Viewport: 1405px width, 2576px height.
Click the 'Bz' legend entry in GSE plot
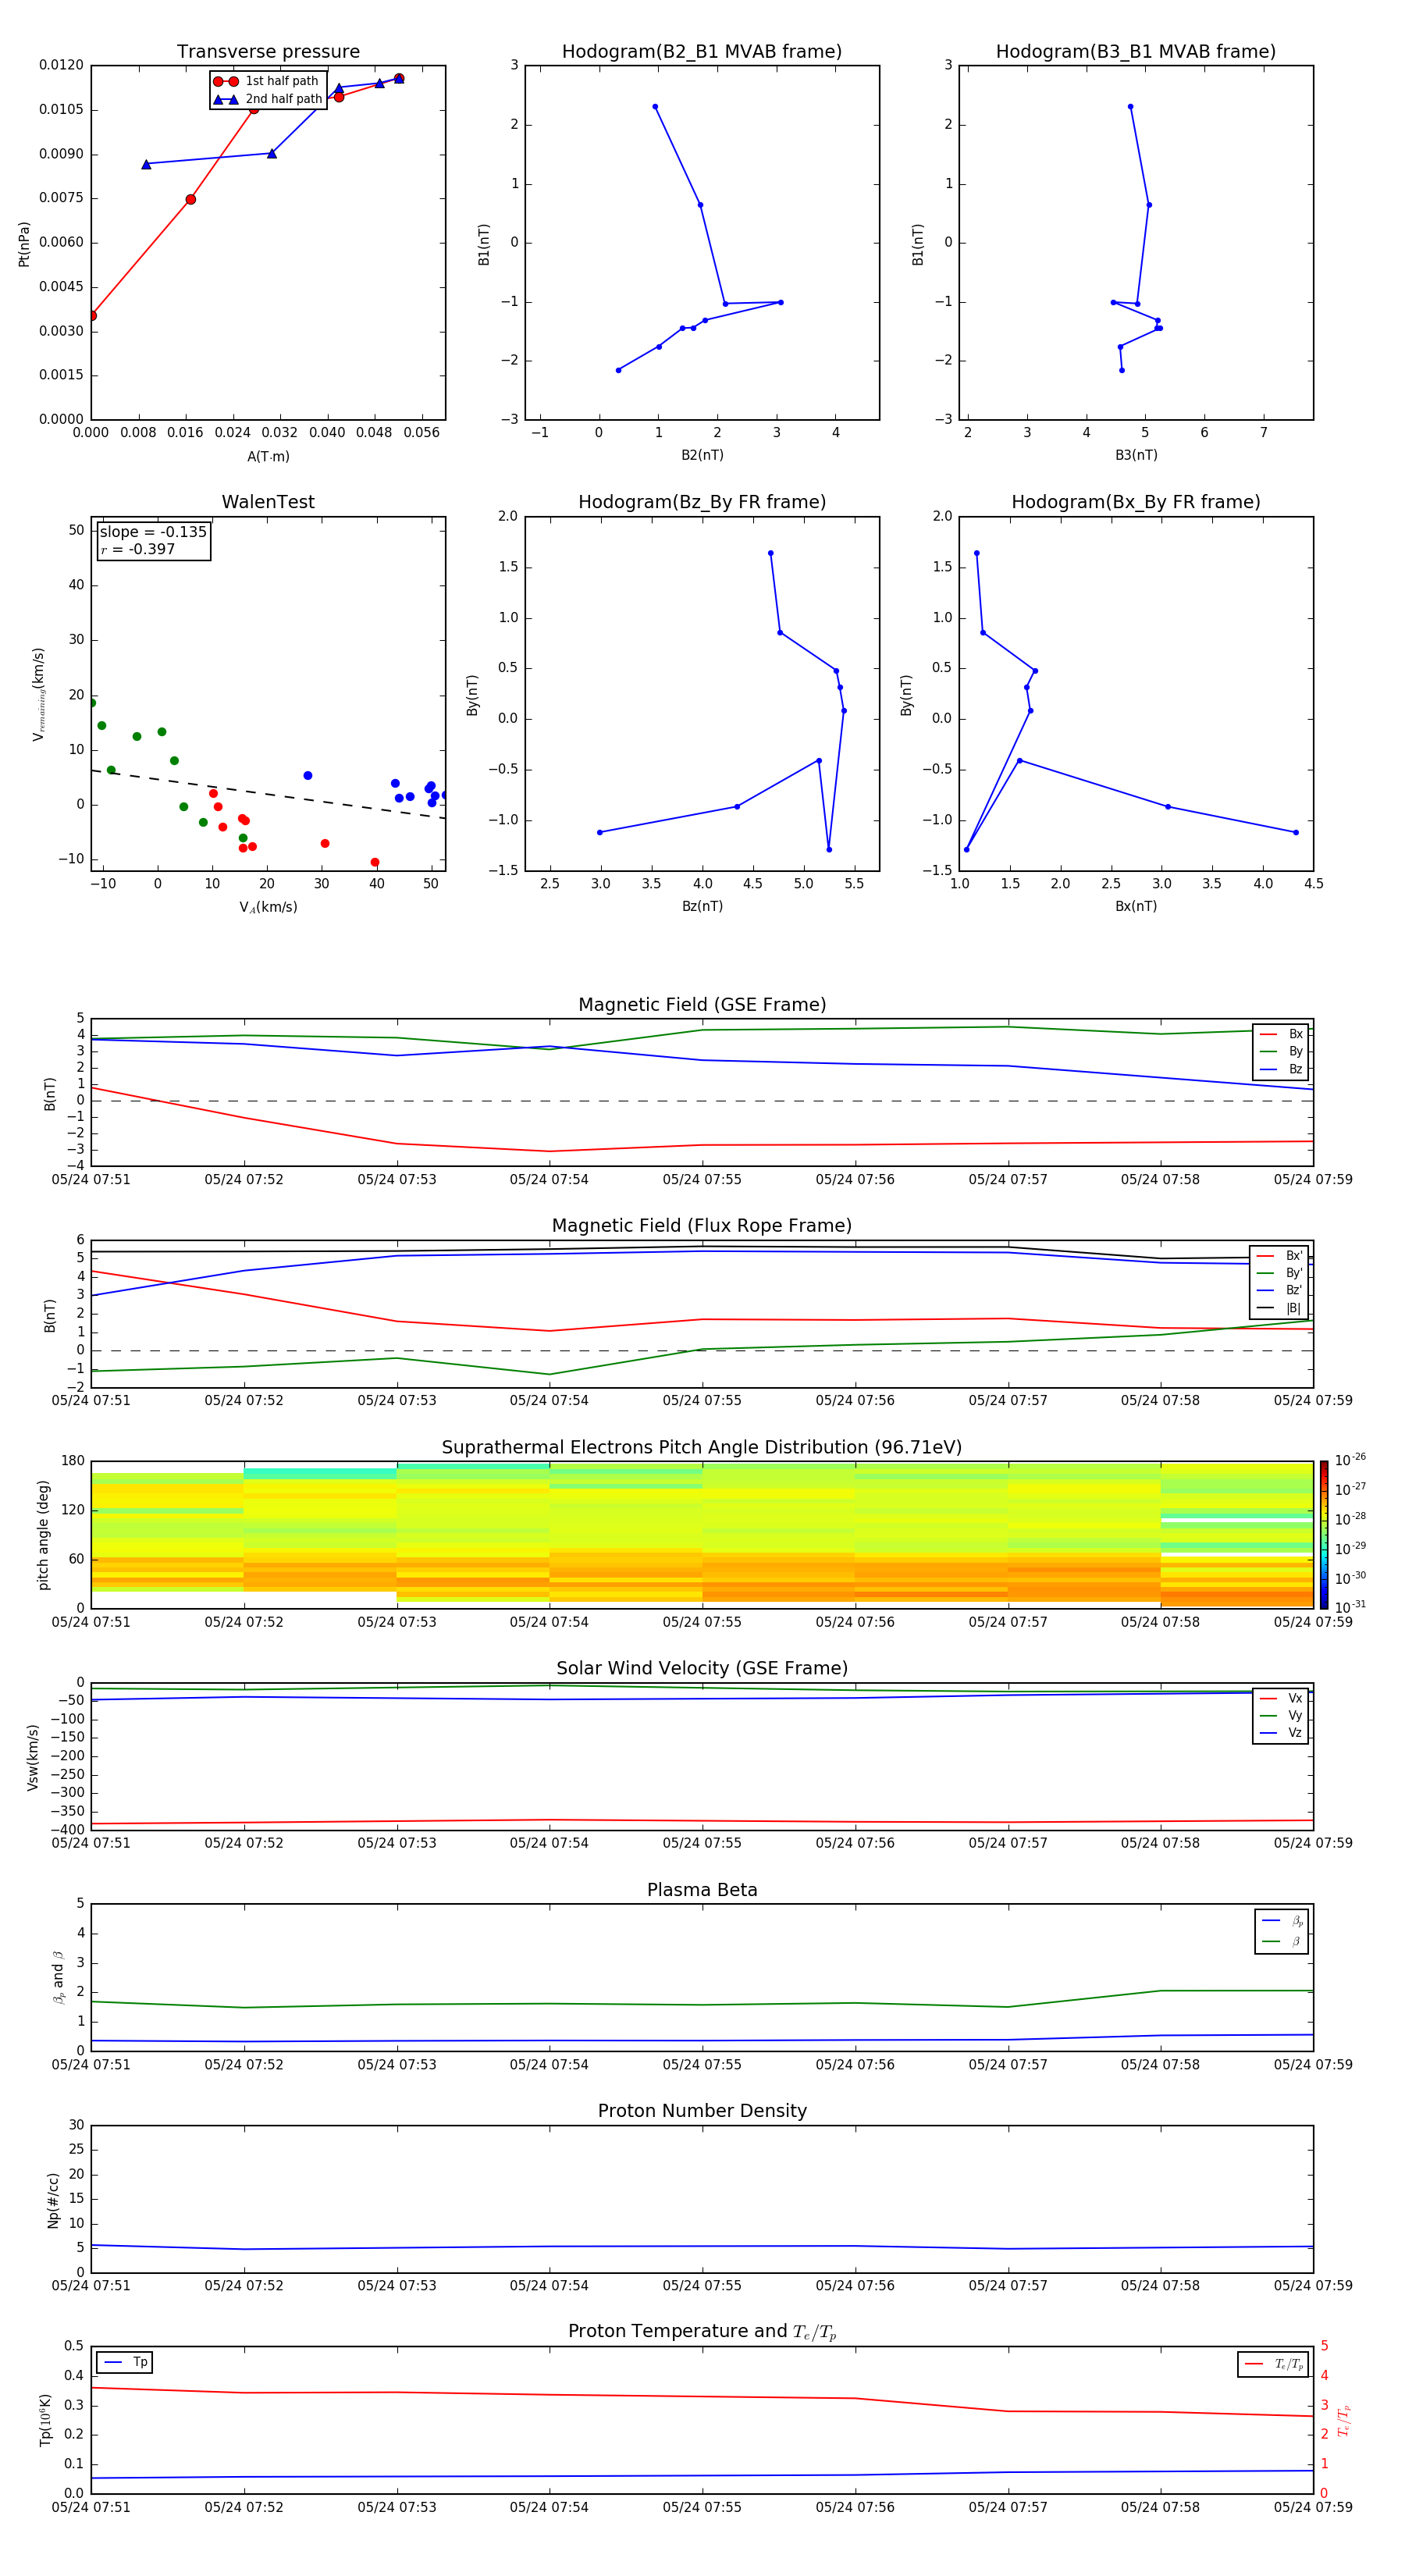tap(1281, 1070)
